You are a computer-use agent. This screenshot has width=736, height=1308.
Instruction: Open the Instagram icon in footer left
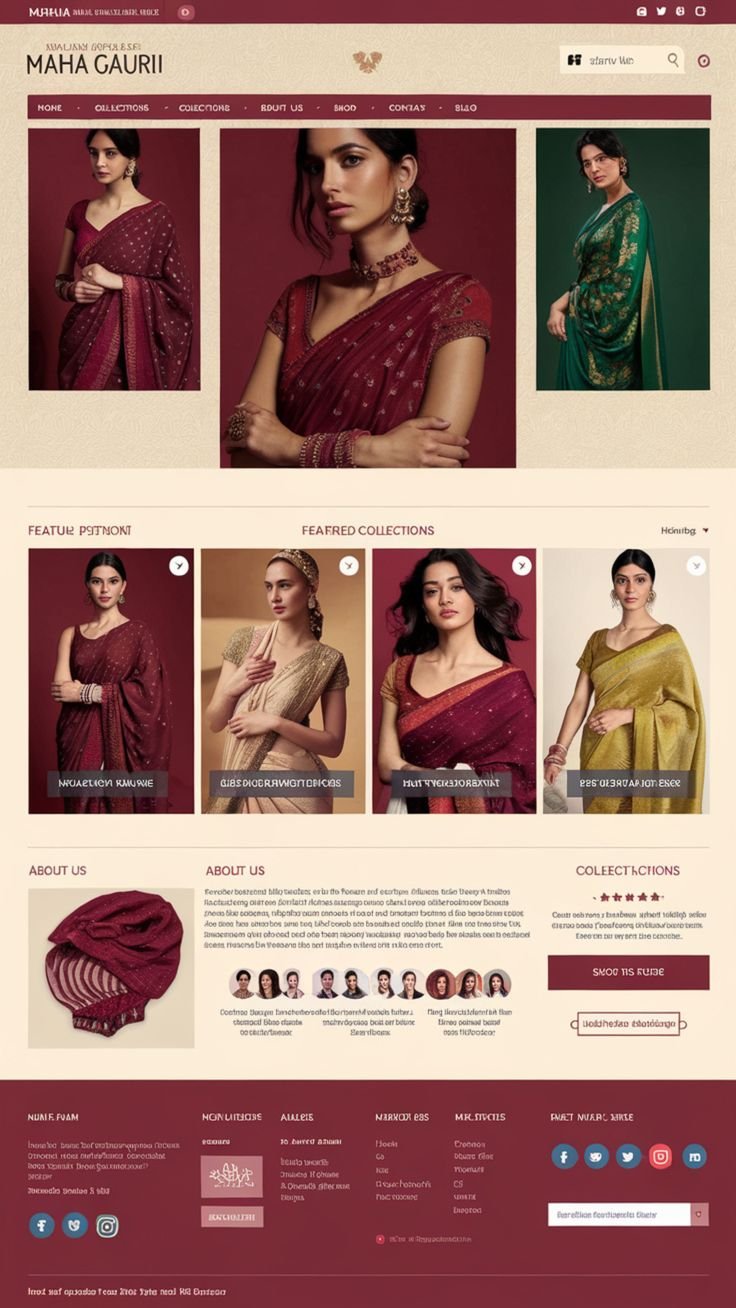107,1225
